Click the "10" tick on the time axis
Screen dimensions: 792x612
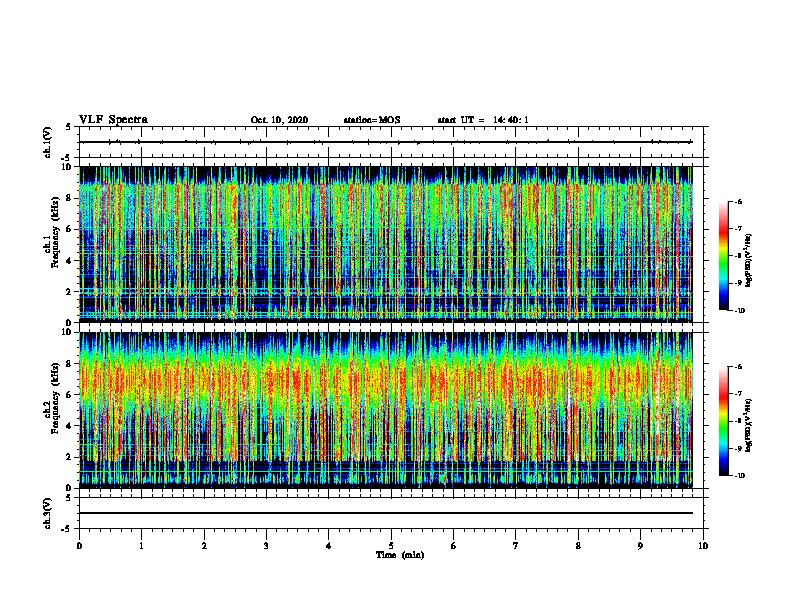point(703,546)
